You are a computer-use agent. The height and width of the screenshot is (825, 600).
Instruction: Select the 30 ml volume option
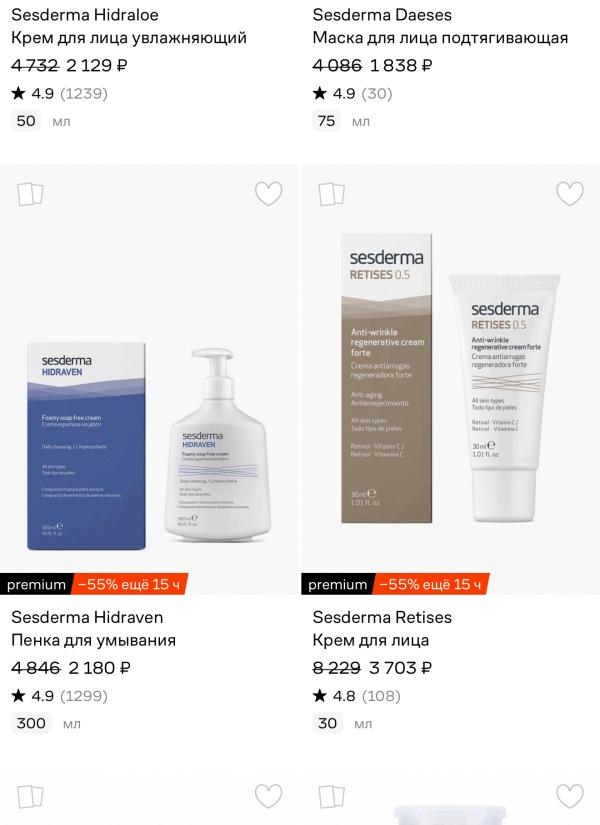point(327,723)
